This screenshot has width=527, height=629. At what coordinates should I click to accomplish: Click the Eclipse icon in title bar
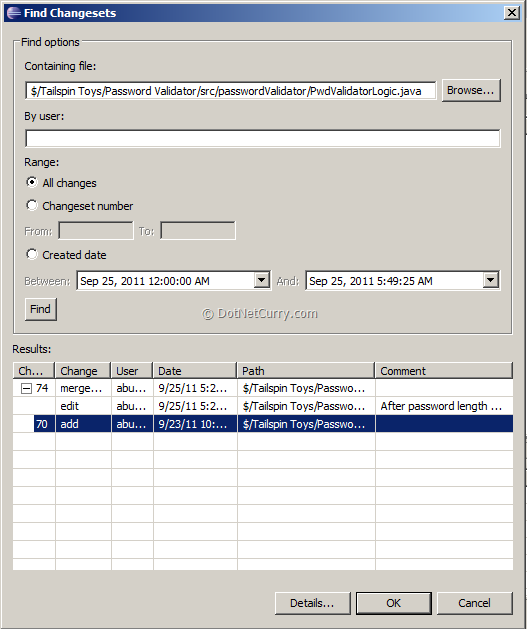pyautogui.click(x=14, y=13)
